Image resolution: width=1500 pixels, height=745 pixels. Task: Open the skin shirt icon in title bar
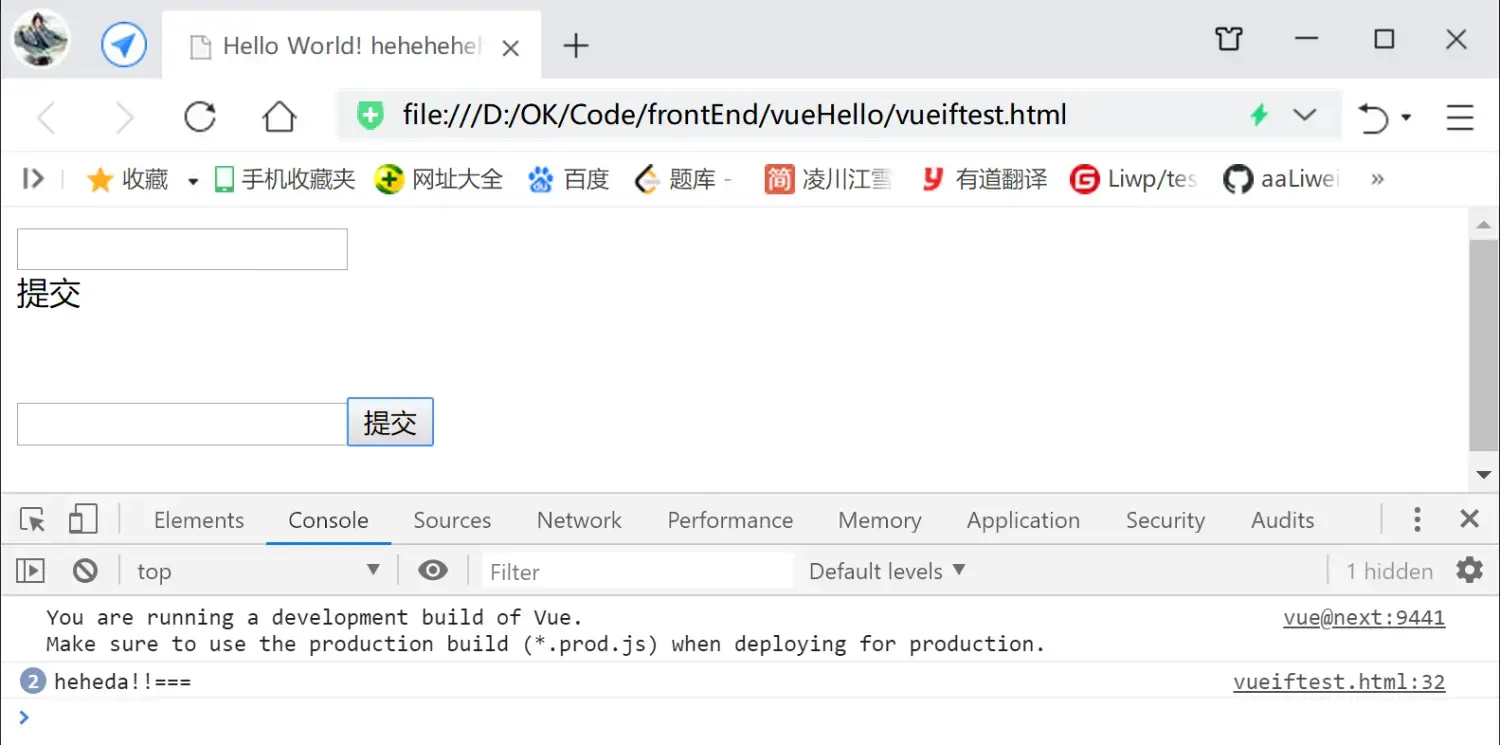click(1229, 39)
